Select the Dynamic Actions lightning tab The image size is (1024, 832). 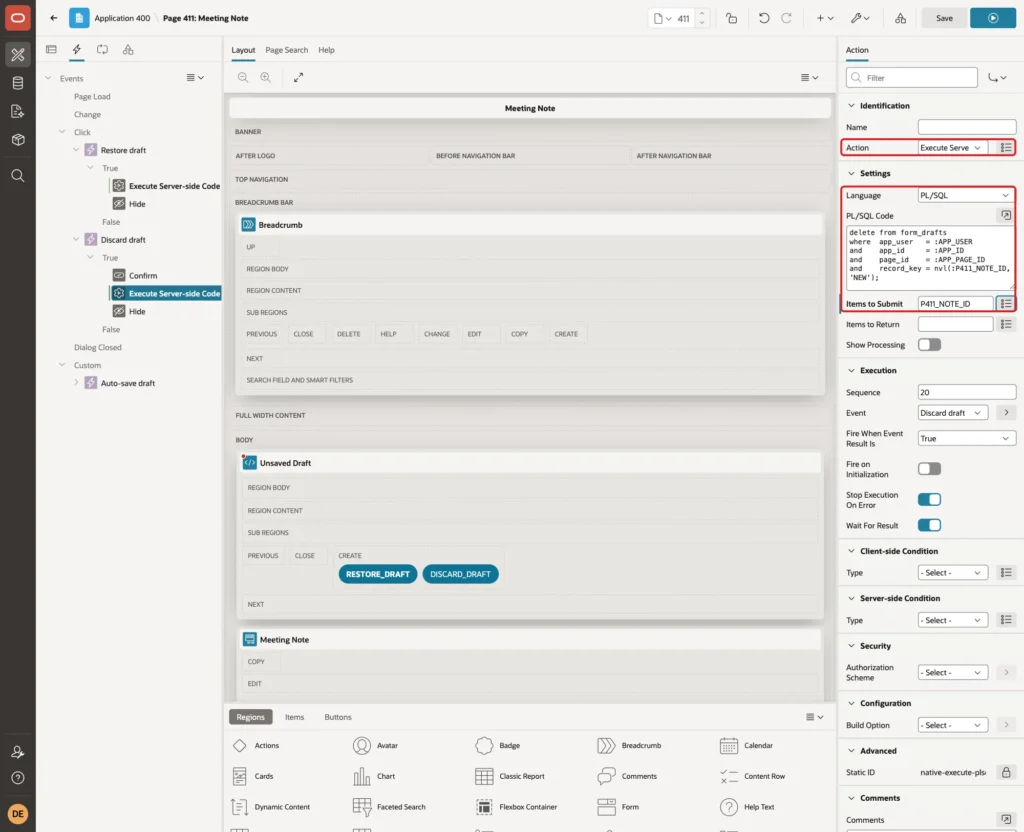tap(76, 50)
